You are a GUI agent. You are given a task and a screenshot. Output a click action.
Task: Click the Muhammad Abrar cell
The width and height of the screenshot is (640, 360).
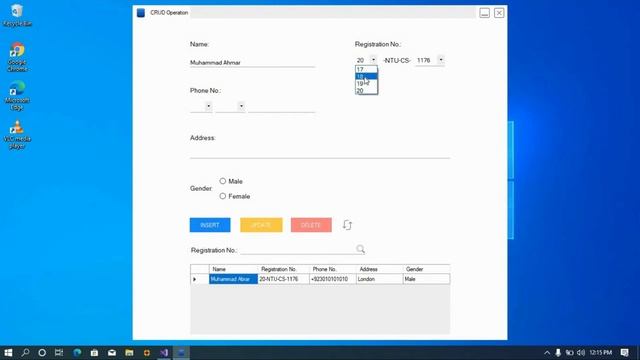tap(233, 279)
